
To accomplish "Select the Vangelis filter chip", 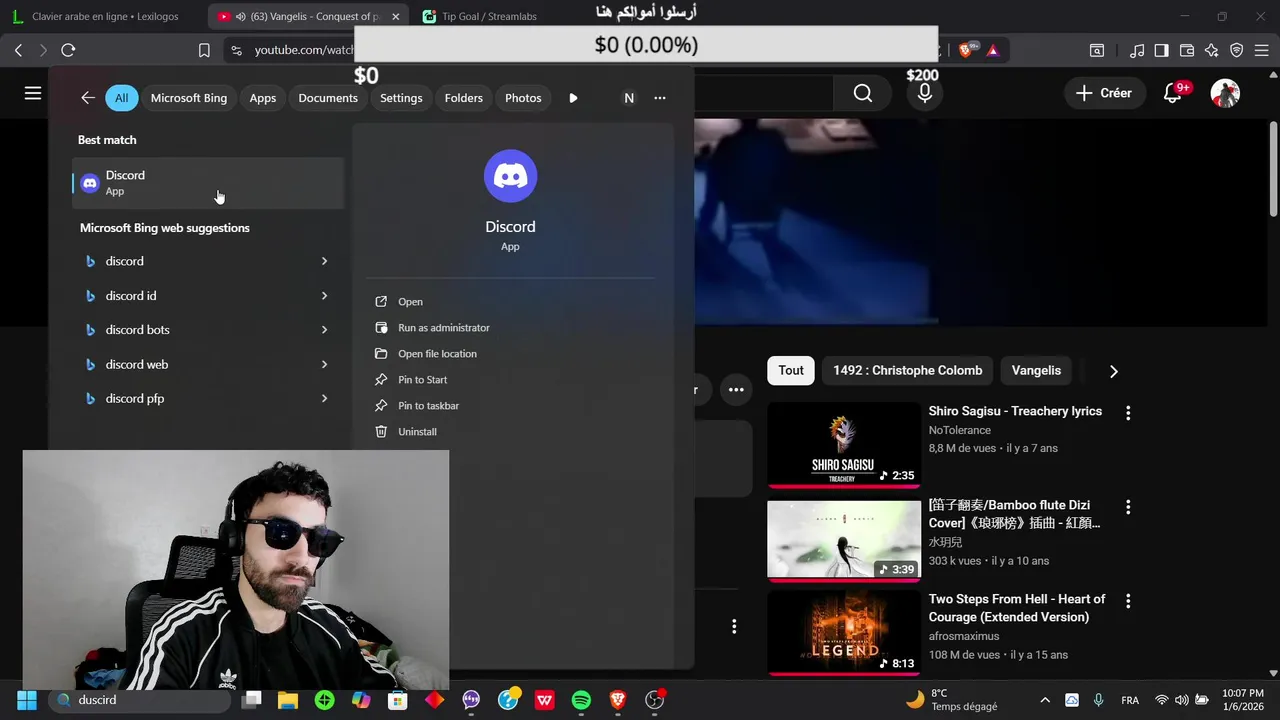I will (x=1036, y=370).
